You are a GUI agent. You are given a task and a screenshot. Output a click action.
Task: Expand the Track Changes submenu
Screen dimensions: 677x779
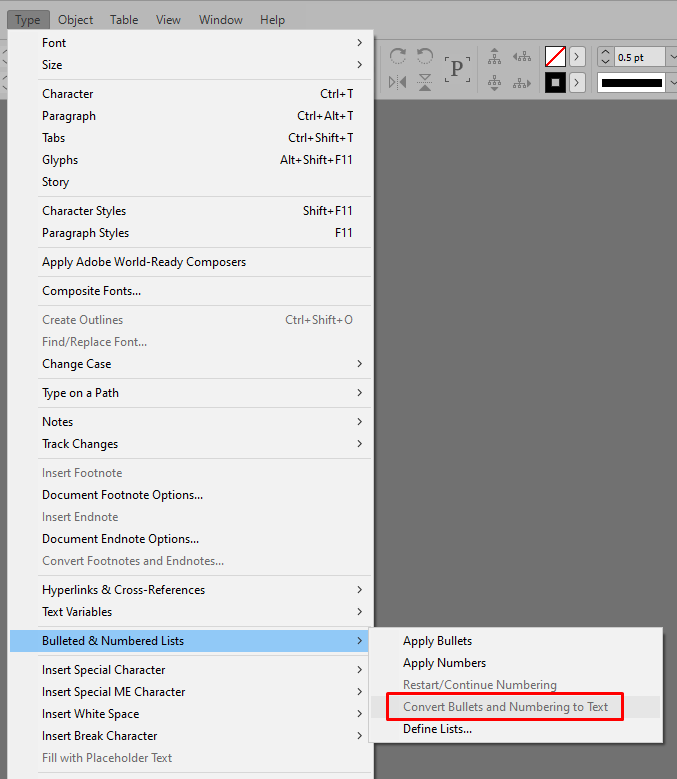(191, 444)
